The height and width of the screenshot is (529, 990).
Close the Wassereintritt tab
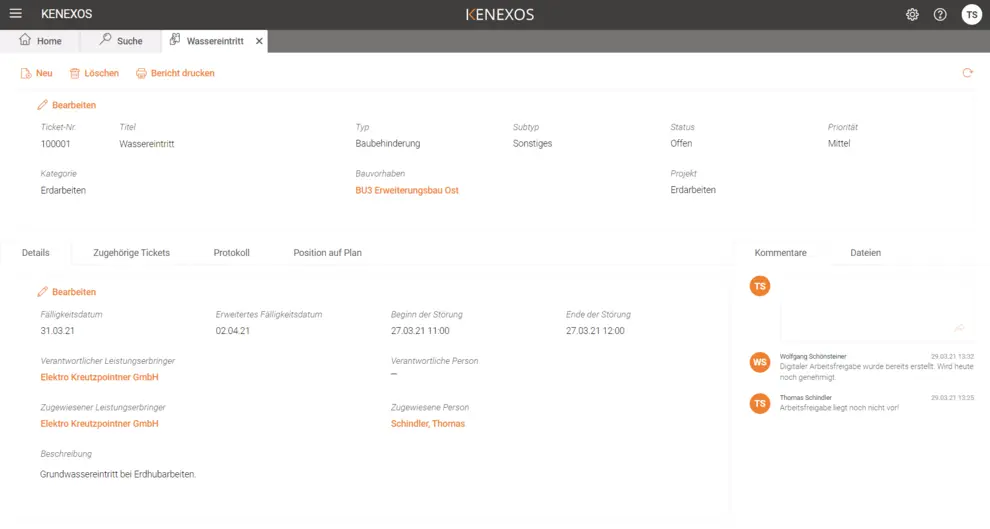coord(259,41)
